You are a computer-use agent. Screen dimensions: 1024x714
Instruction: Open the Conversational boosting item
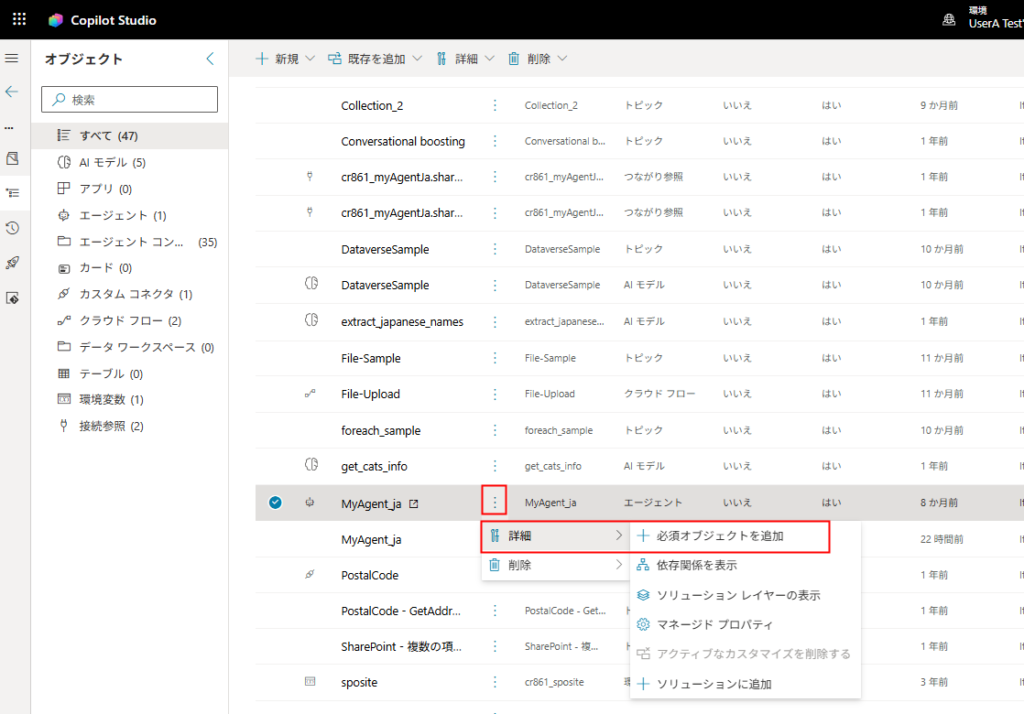402,141
